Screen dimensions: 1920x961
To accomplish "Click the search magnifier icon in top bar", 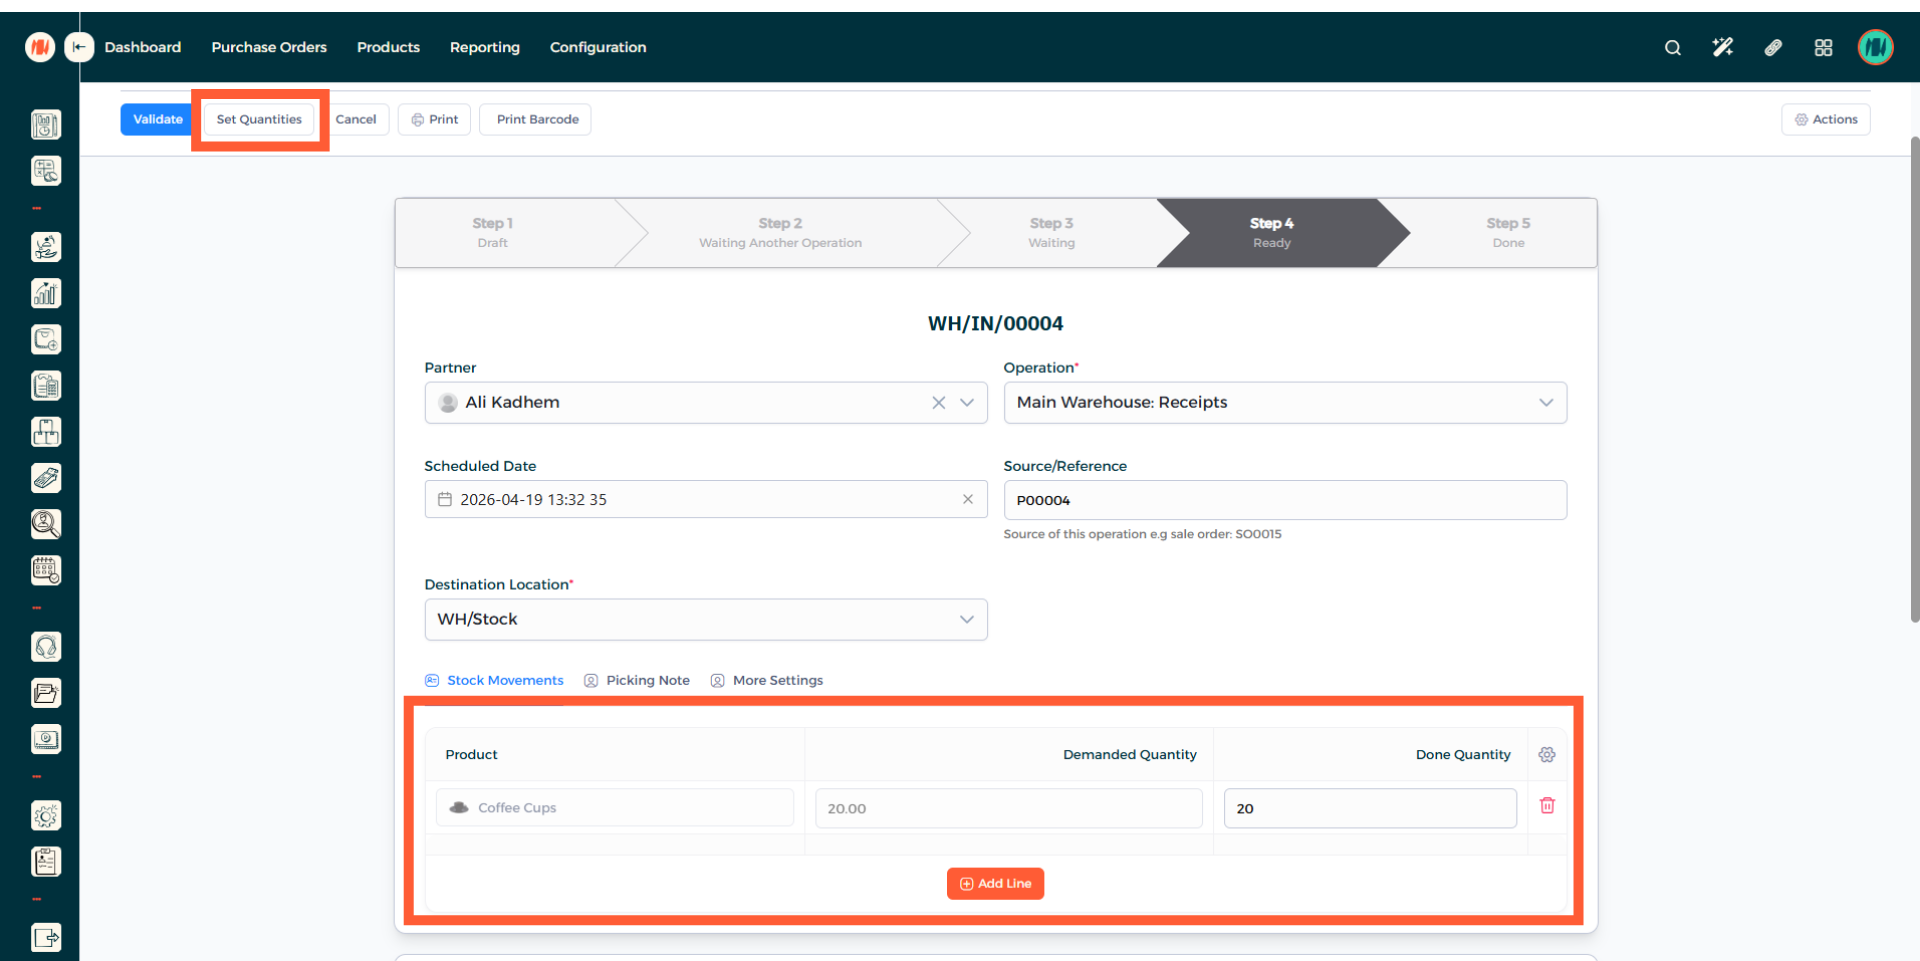I will point(1672,48).
